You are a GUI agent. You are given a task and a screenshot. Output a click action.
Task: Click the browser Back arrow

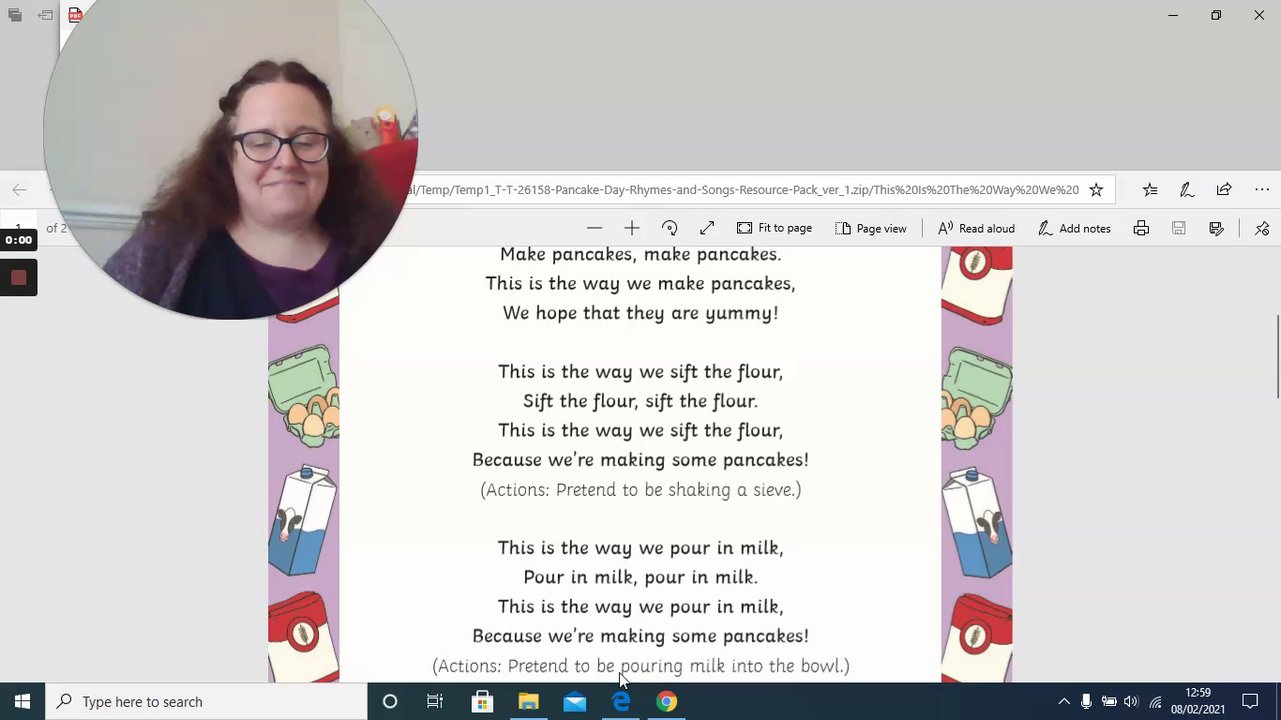[x=19, y=189]
